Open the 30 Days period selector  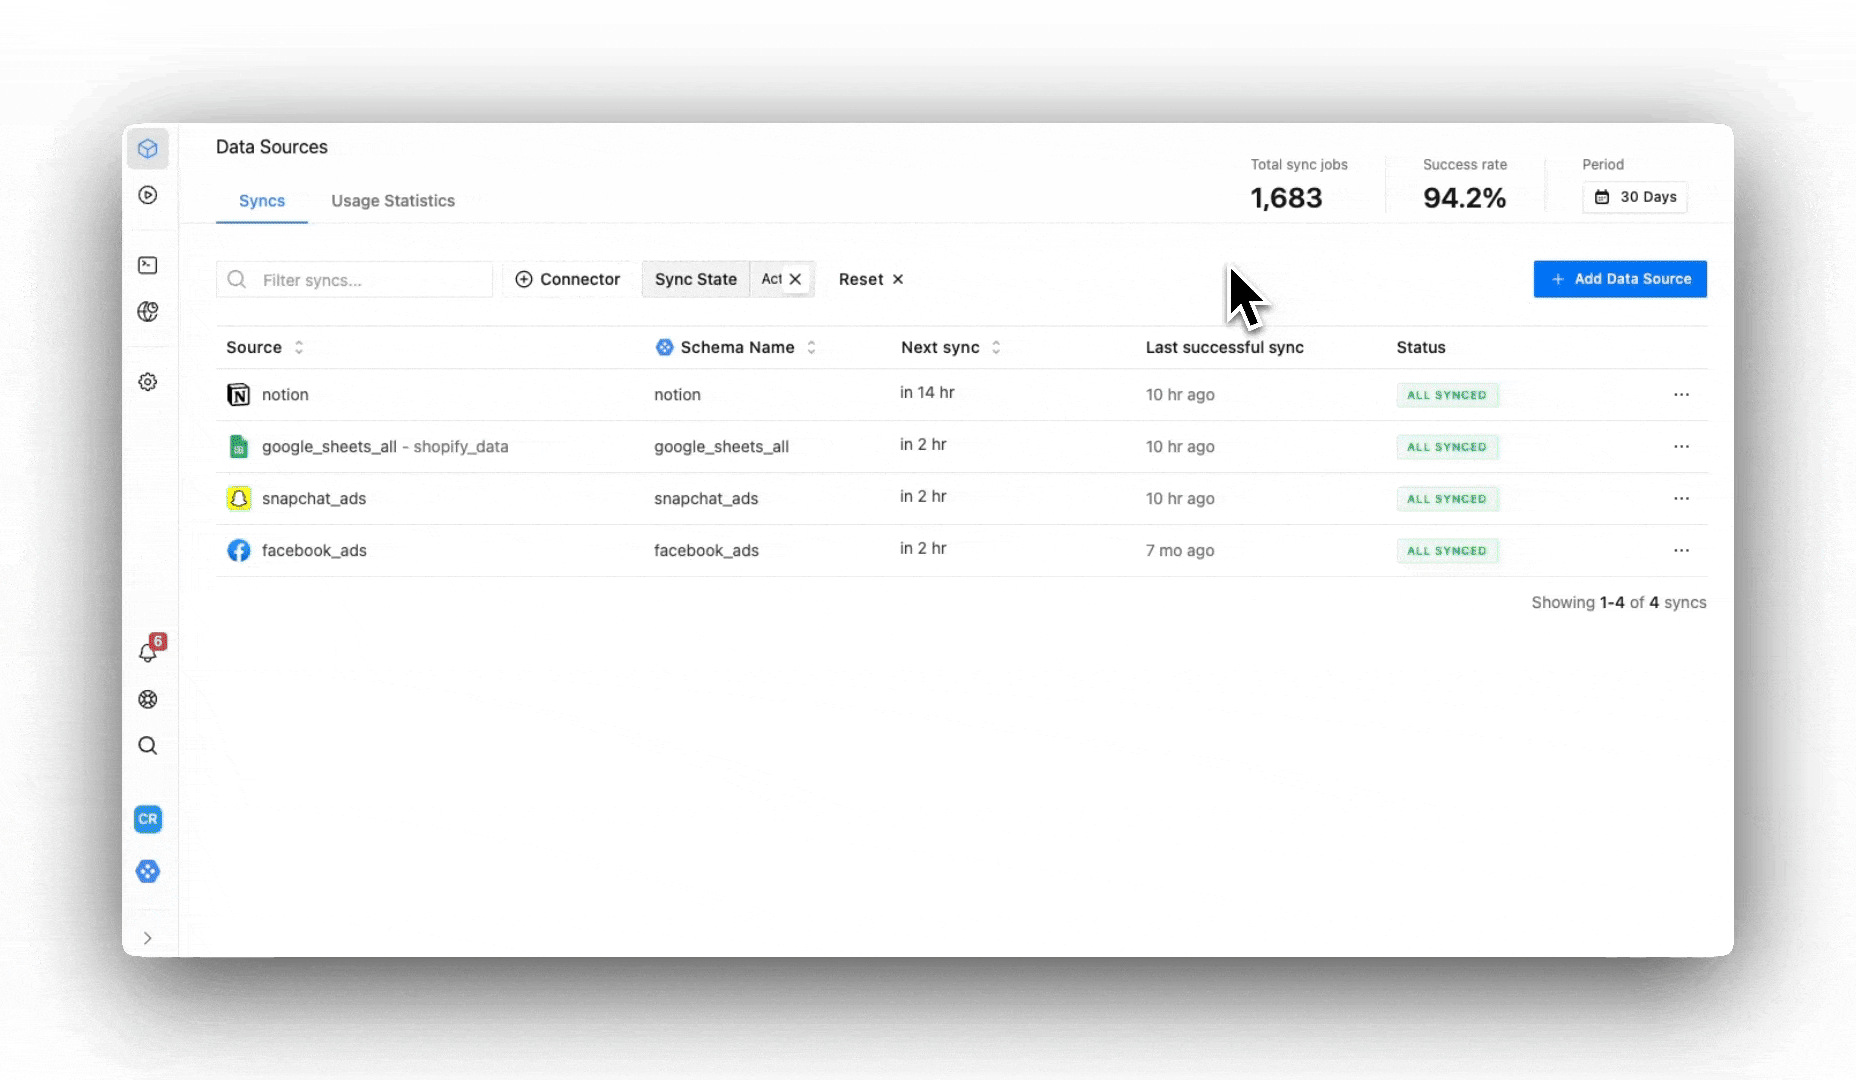1635,197
